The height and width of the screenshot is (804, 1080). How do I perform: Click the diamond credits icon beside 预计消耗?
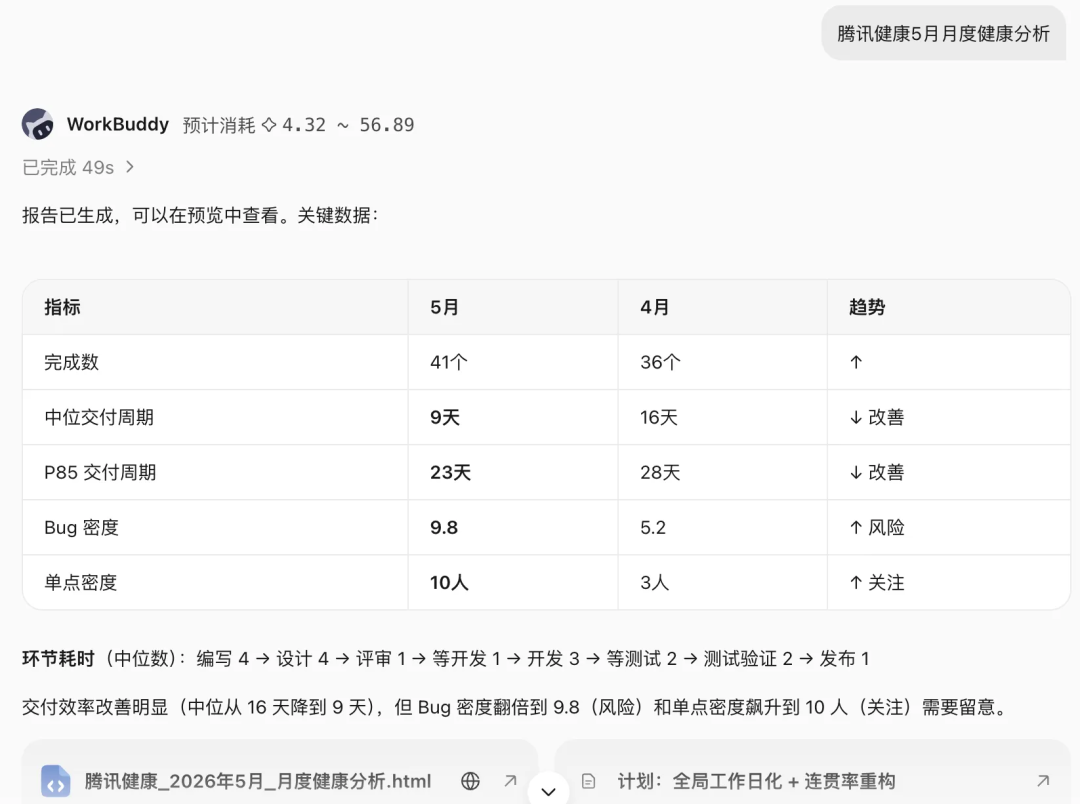[269, 125]
